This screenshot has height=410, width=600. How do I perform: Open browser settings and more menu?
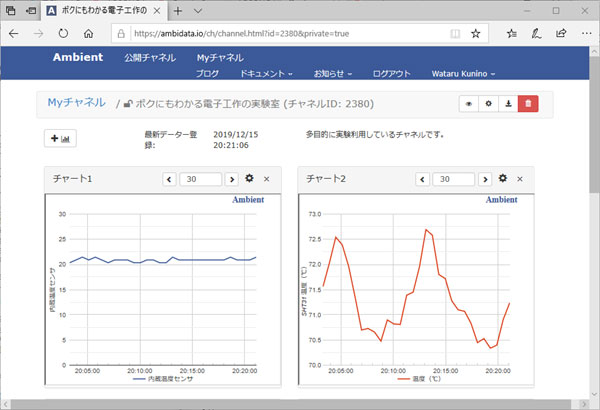[586, 34]
